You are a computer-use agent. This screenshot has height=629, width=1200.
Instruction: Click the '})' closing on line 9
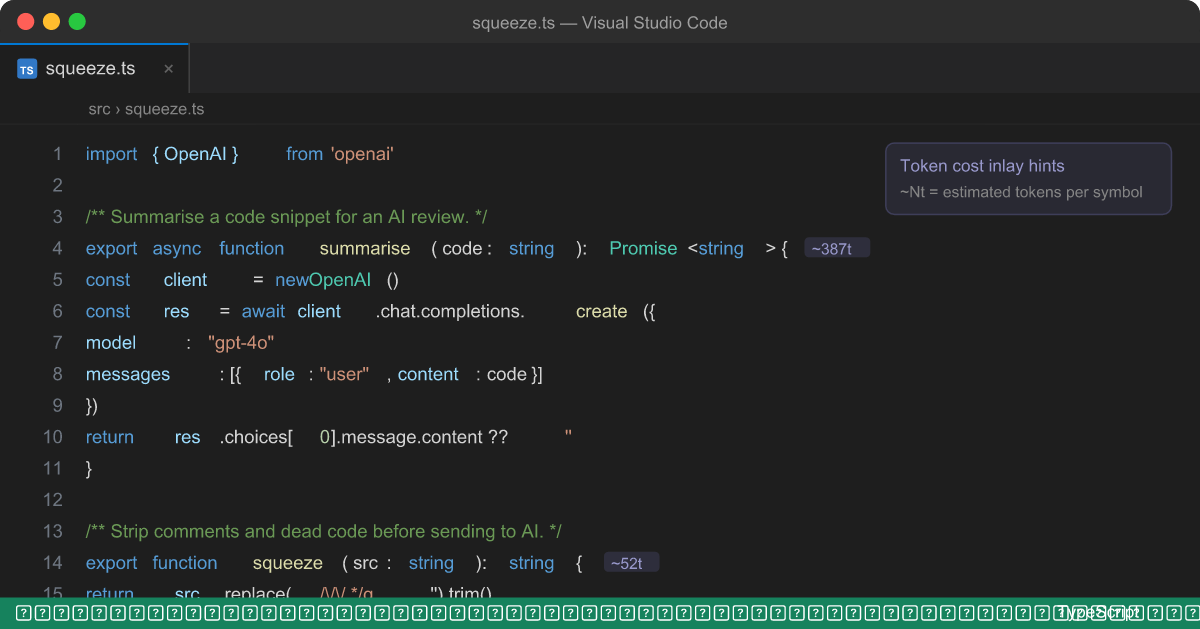click(x=92, y=406)
